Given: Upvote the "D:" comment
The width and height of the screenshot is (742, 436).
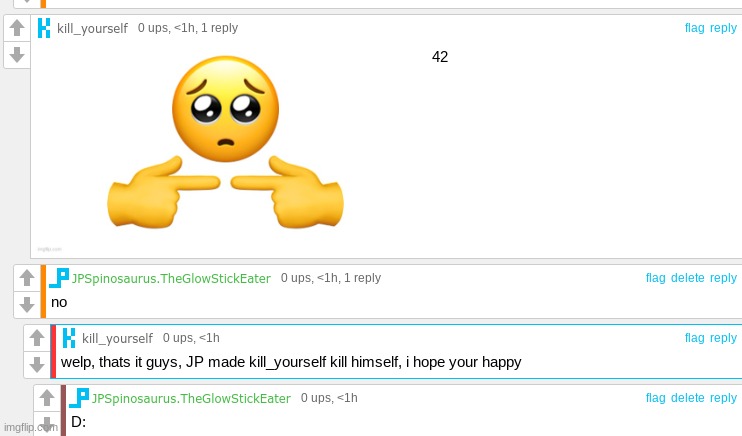Looking at the screenshot, I should 47,398.
